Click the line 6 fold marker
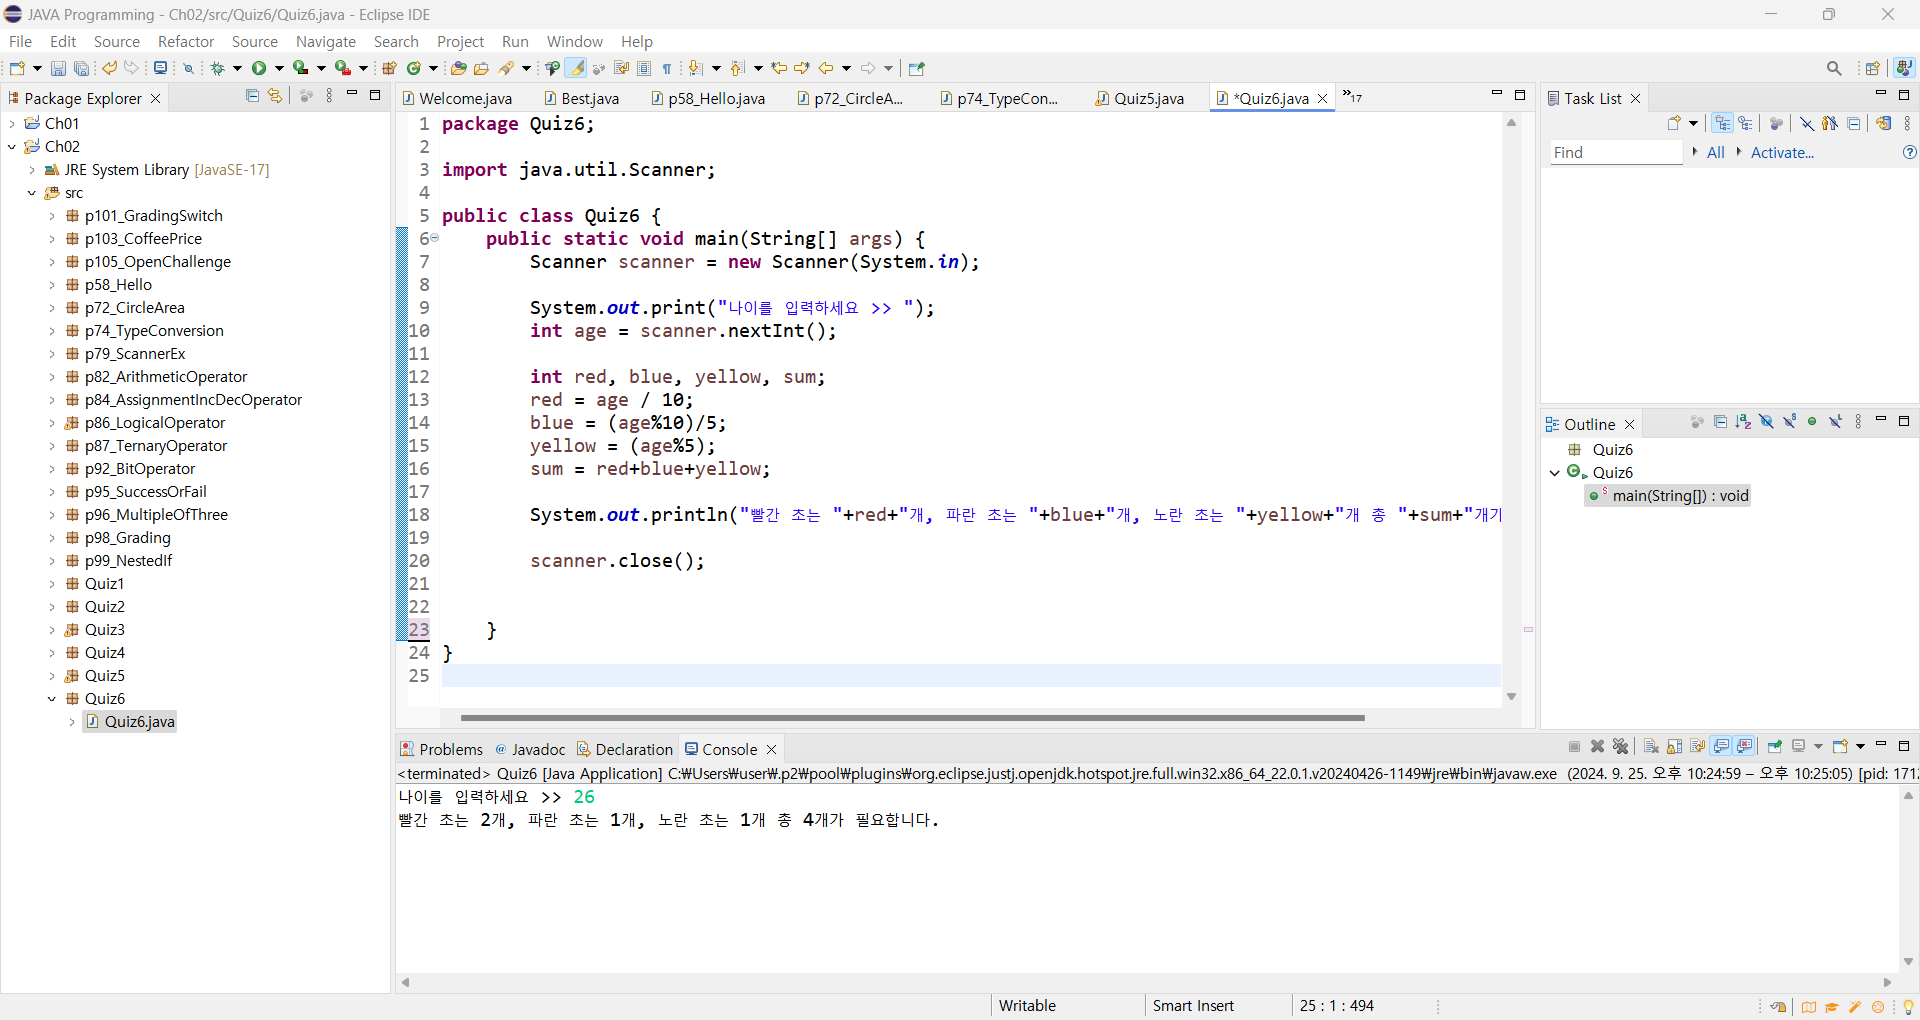 435,238
